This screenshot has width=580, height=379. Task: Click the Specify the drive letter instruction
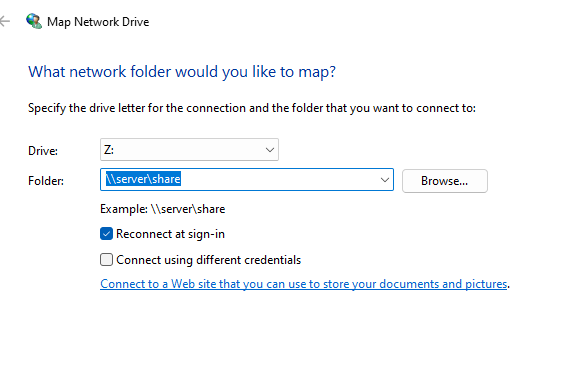(x=252, y=108)
